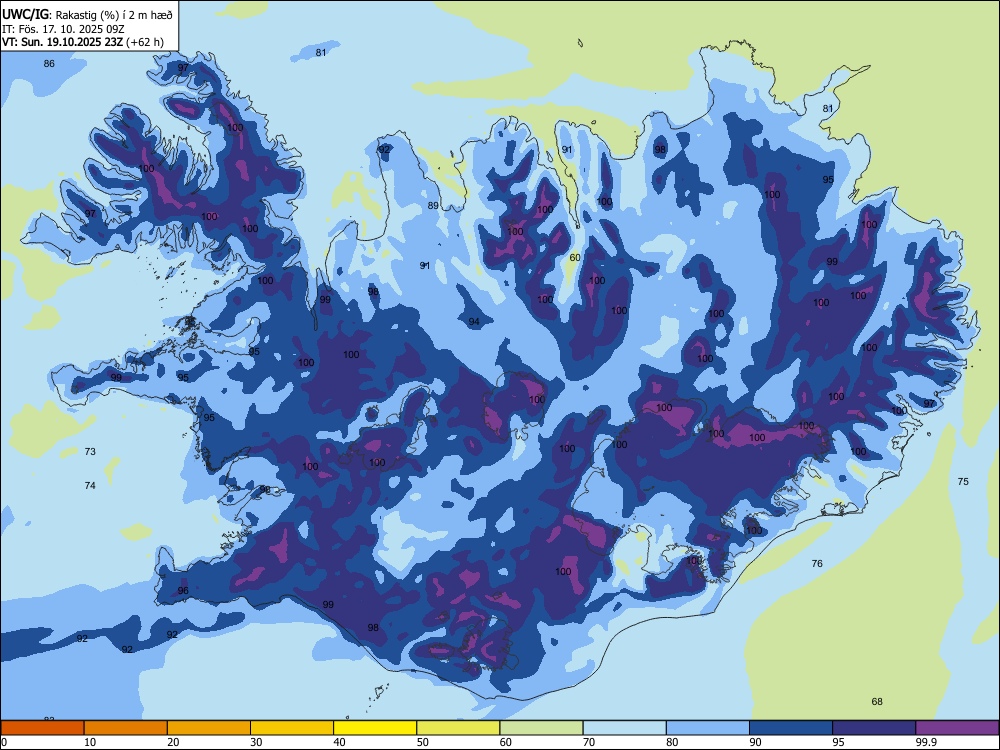Click the '75' value east of Iceland
This screenshot has height=750, width=1000.
[963, 482]
